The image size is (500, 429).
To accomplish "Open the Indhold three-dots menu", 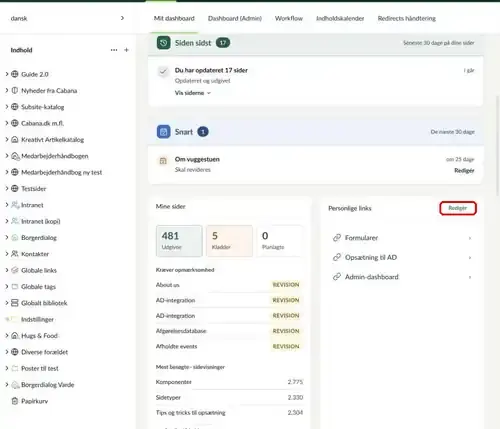I will (114, 50).
